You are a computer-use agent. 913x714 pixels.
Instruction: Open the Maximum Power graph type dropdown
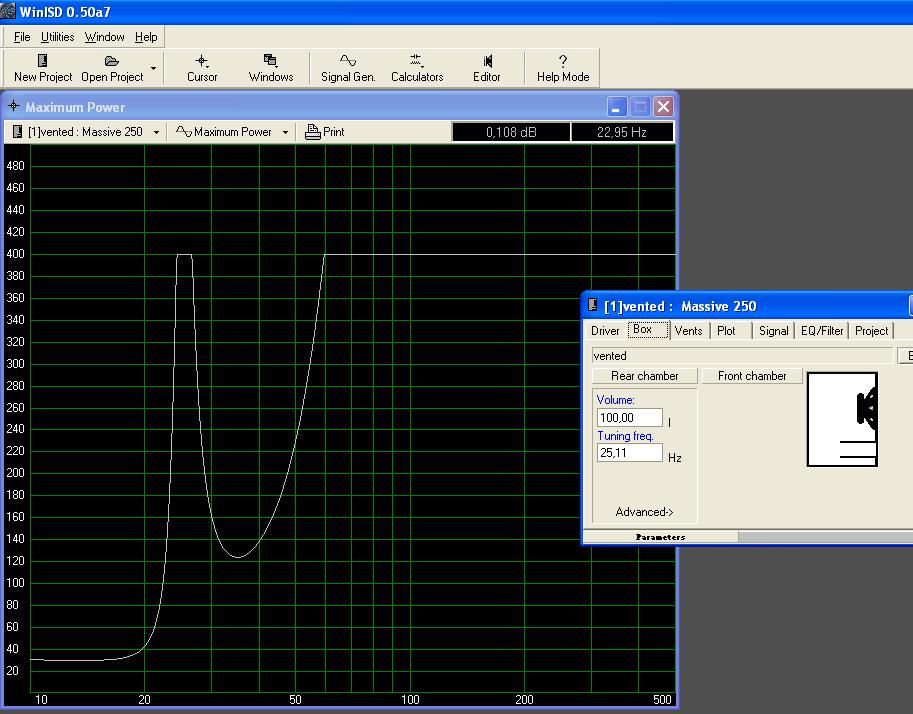click(x=285, y=132)
